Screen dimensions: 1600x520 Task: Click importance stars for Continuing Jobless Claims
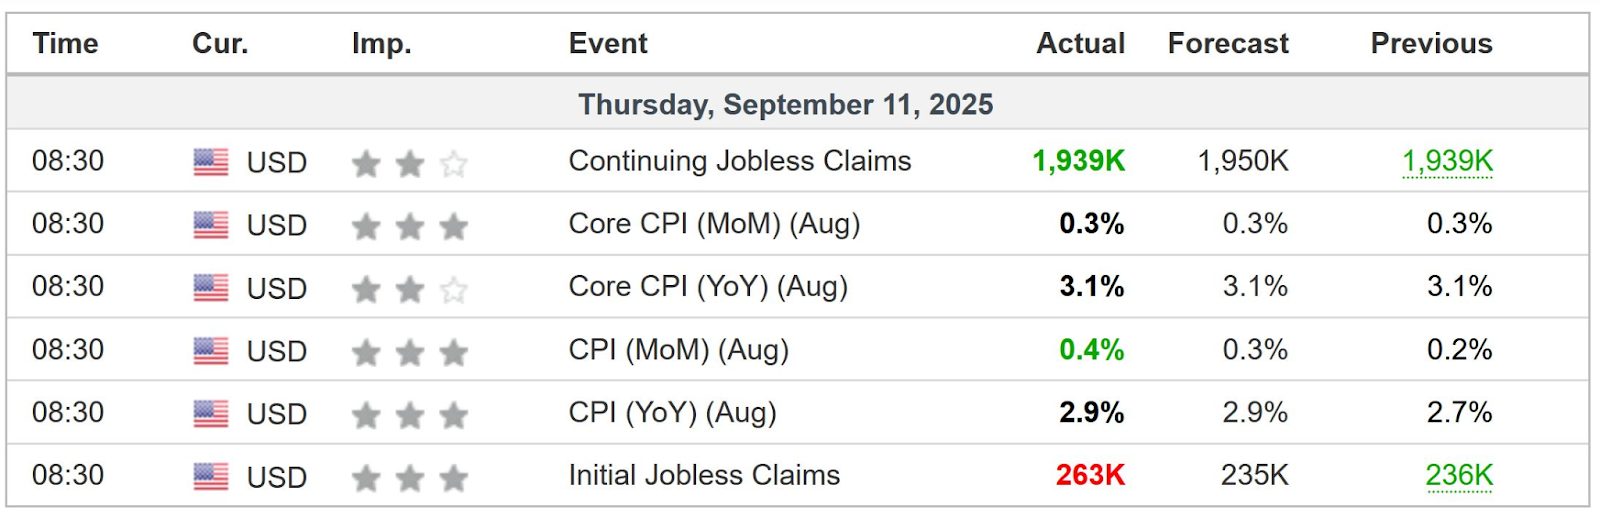click(x=409, y=163)
